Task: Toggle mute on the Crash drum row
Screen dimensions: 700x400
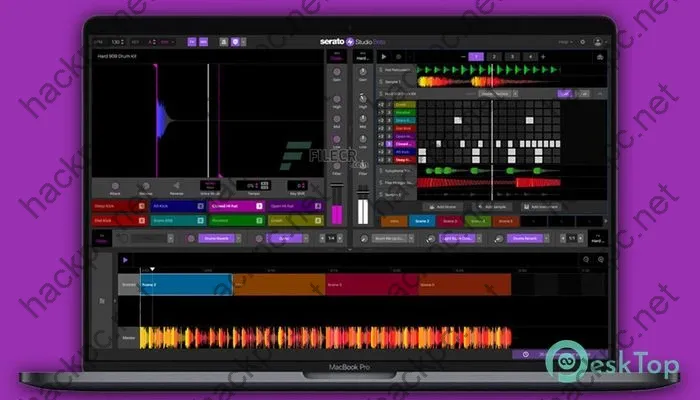Action: click(381, 104)
